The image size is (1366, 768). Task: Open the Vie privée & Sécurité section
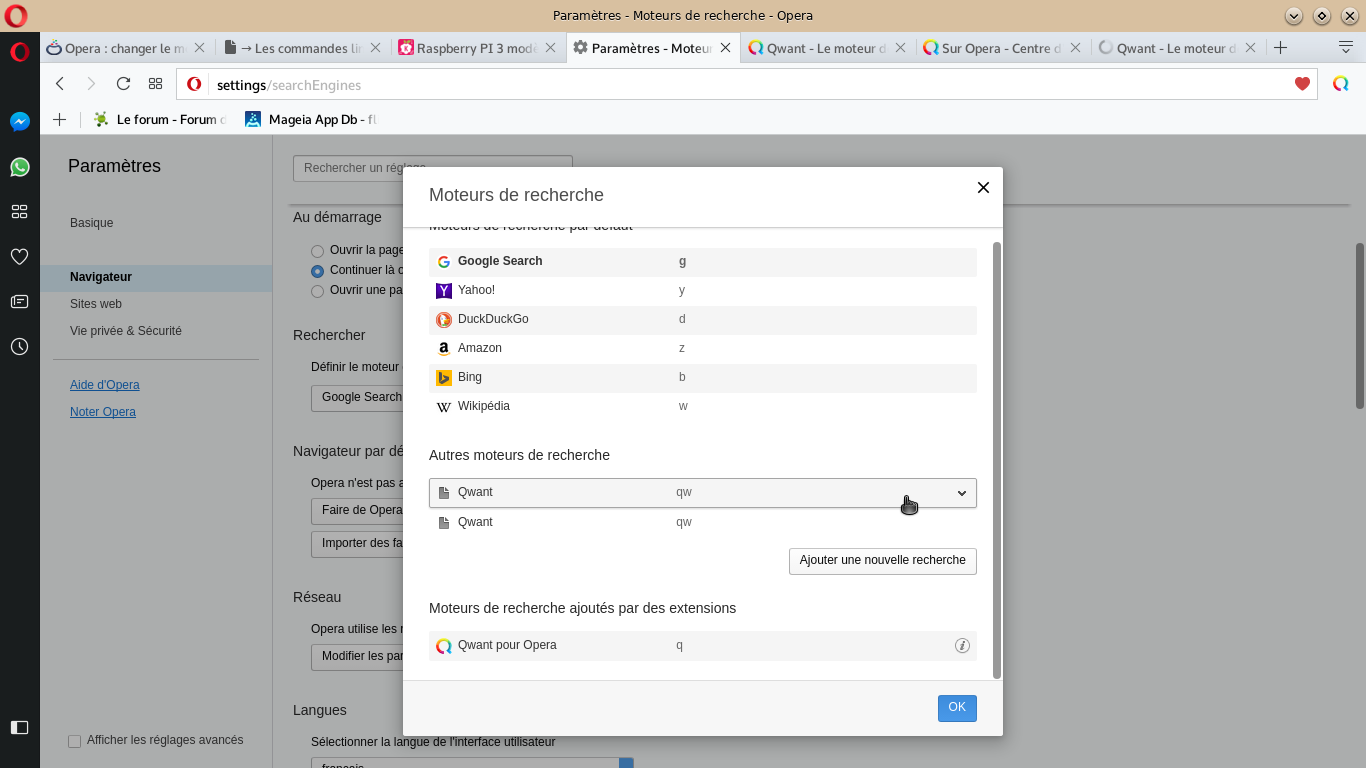click(x=126, y=331)
